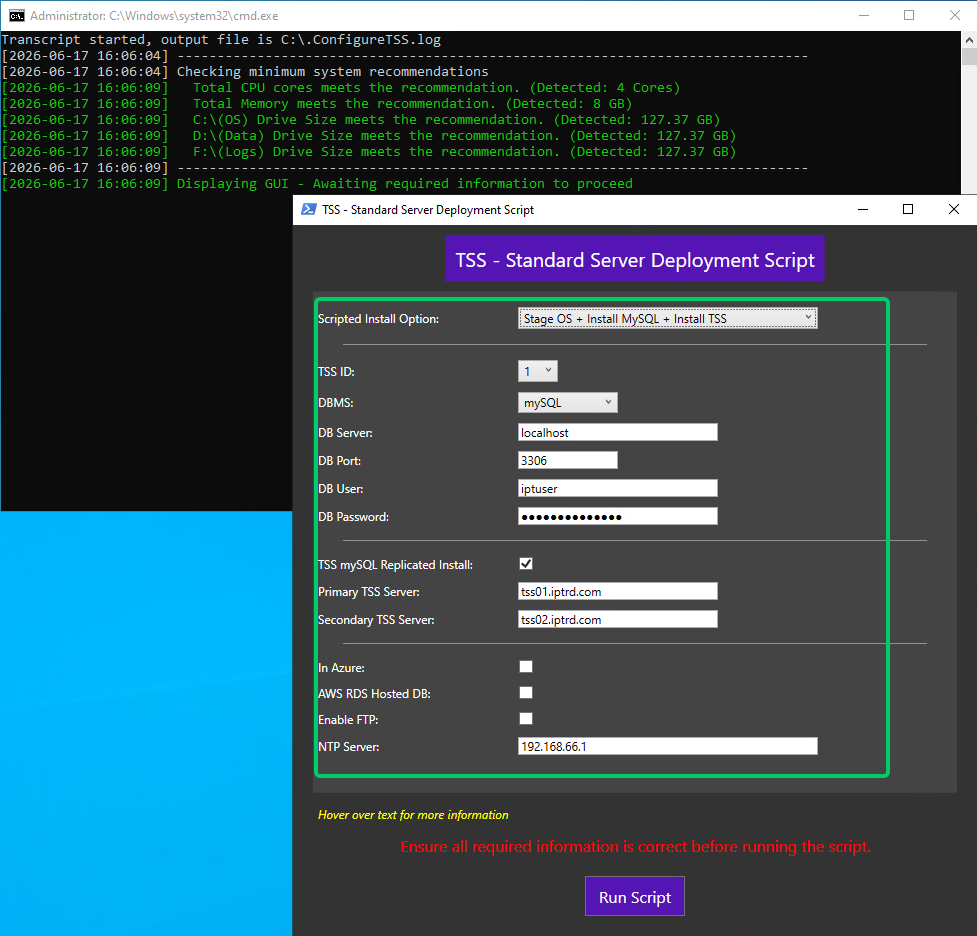Open the TSS ID dropdown

coord(538,371)
